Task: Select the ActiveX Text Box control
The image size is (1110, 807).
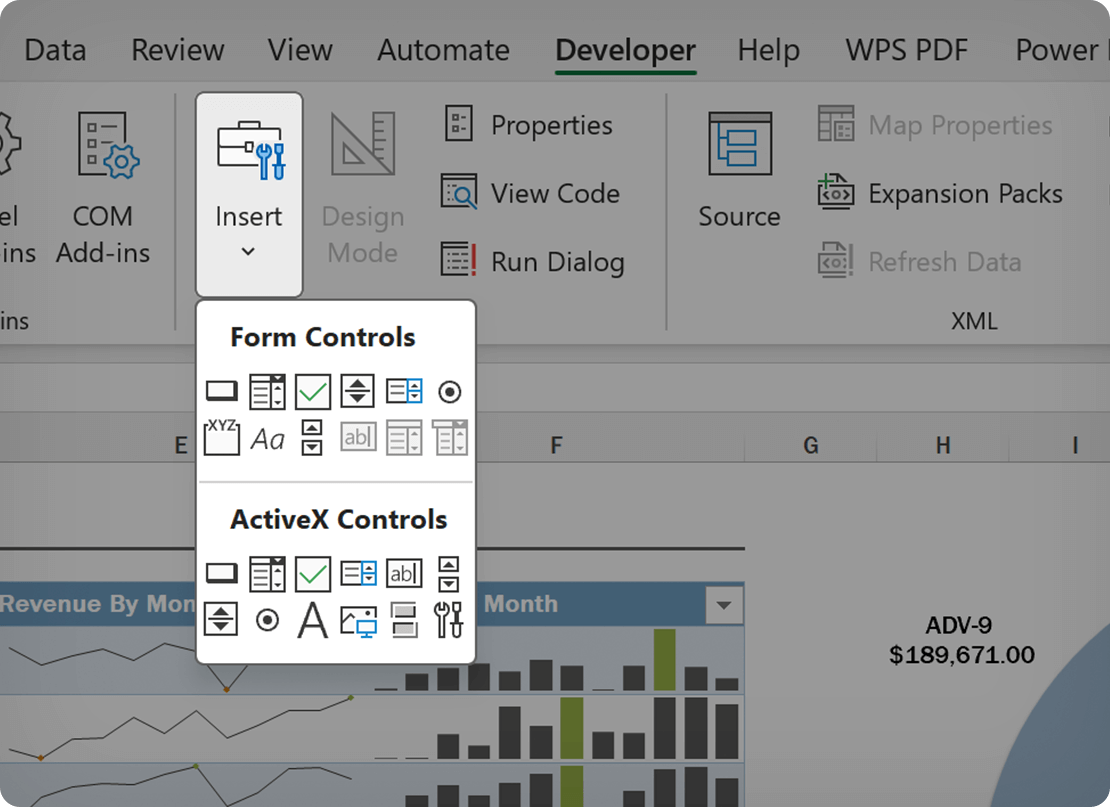Action: [404, 573]
